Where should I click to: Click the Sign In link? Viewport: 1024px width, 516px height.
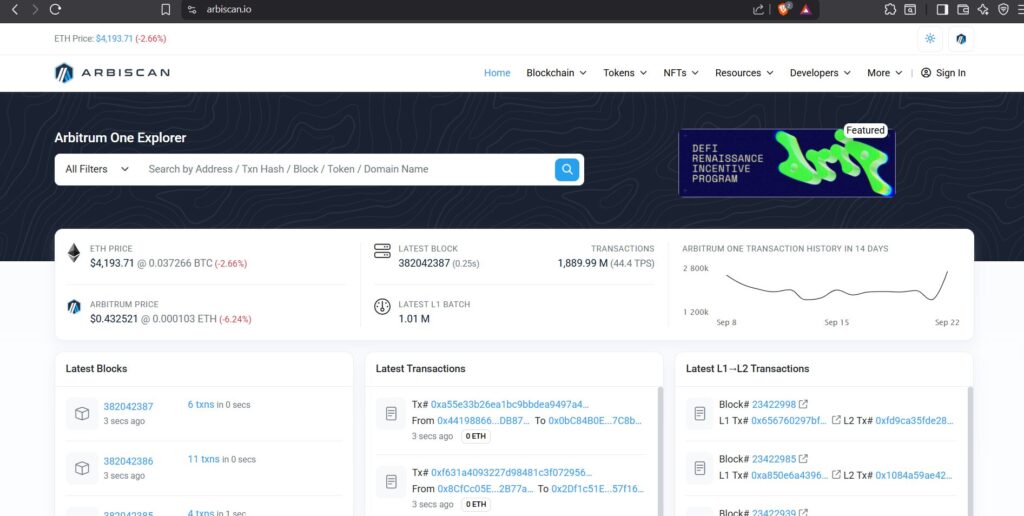click(x=943, y=73)
